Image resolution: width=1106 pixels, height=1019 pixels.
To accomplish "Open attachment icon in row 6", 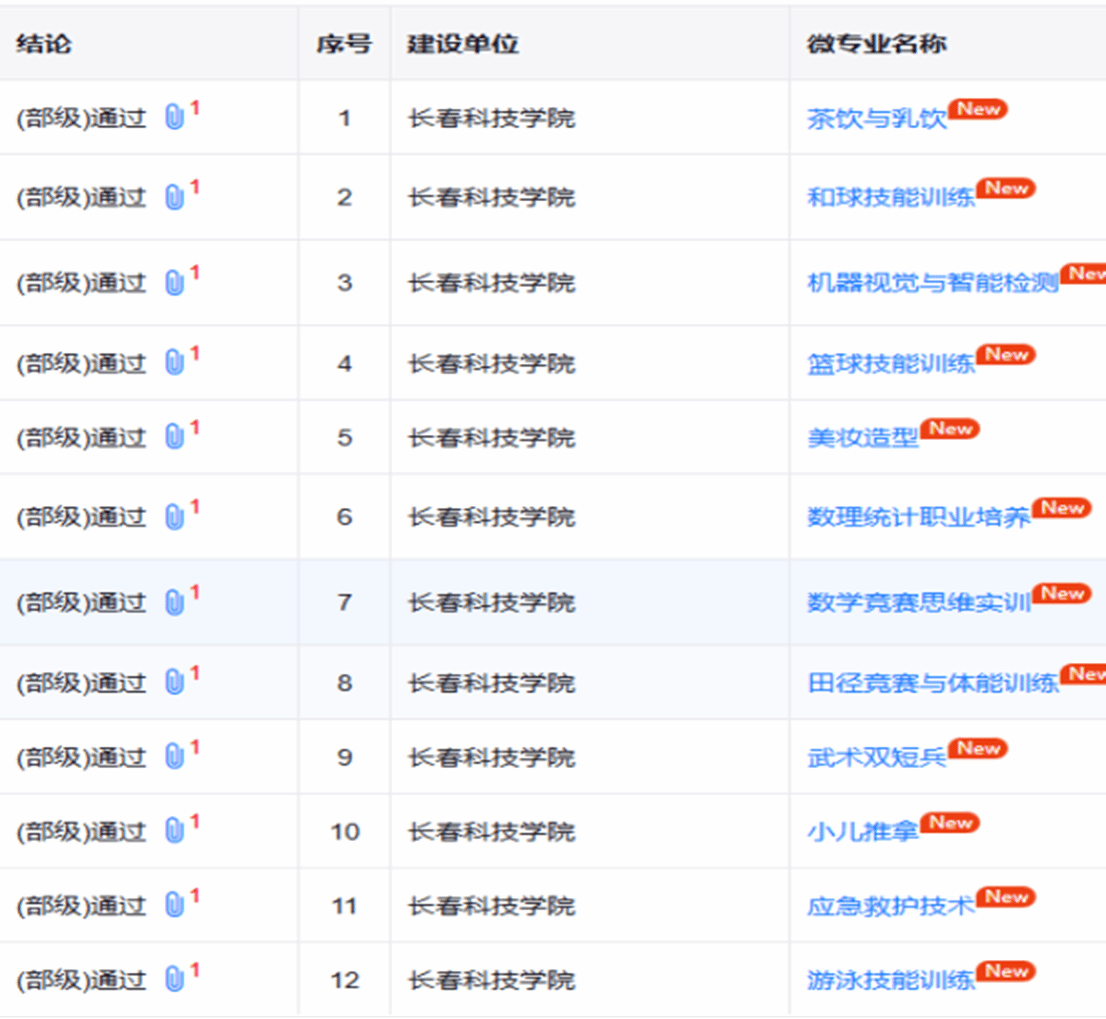I will point(174,517).
